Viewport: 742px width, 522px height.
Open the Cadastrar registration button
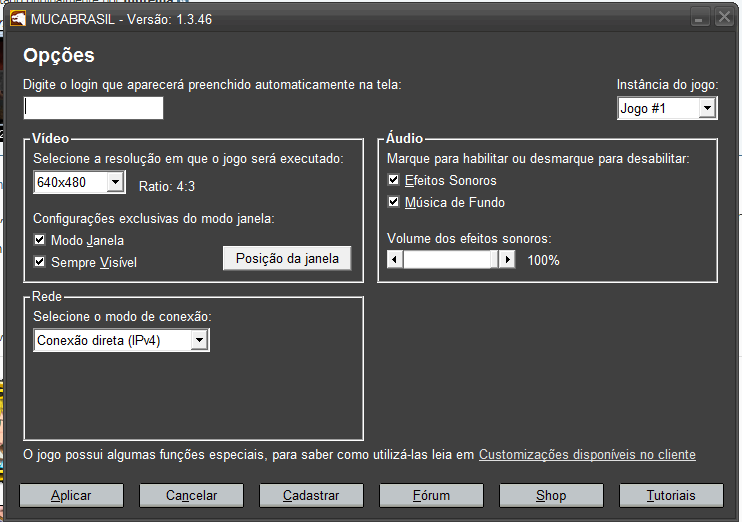tap(311, 496)
